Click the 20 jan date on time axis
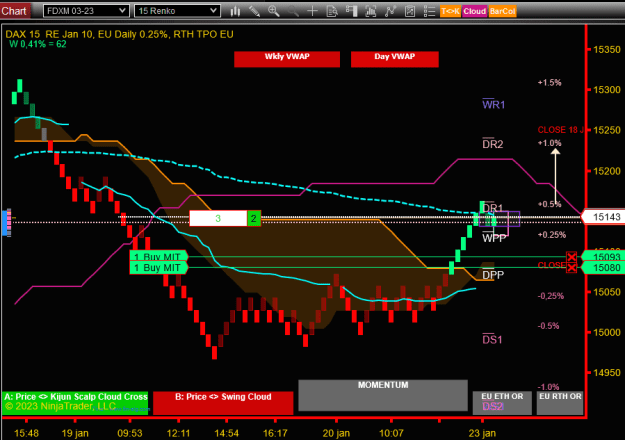 pos(336,433)
